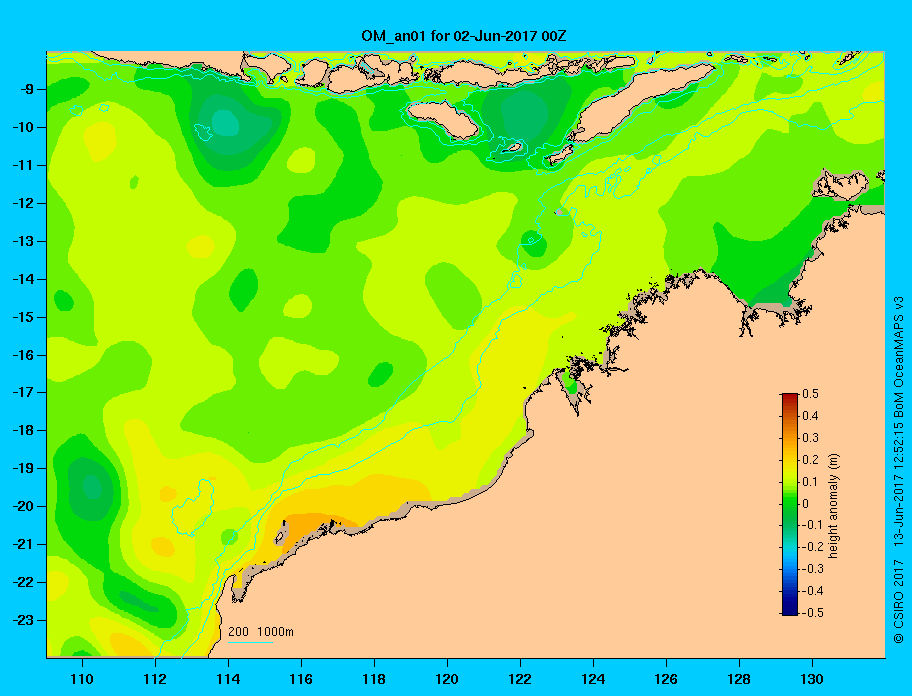Click the colorbar tick label "-0.5" at bottom
The width and height of the screenshot is (912, 696).
coord(813,613)
